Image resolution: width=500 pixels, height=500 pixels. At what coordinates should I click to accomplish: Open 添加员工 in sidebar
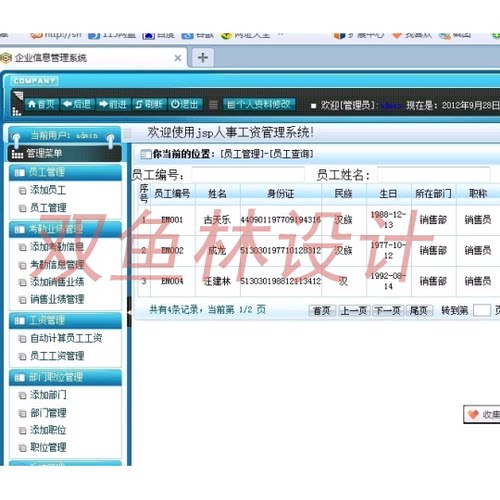coord(48,190)
